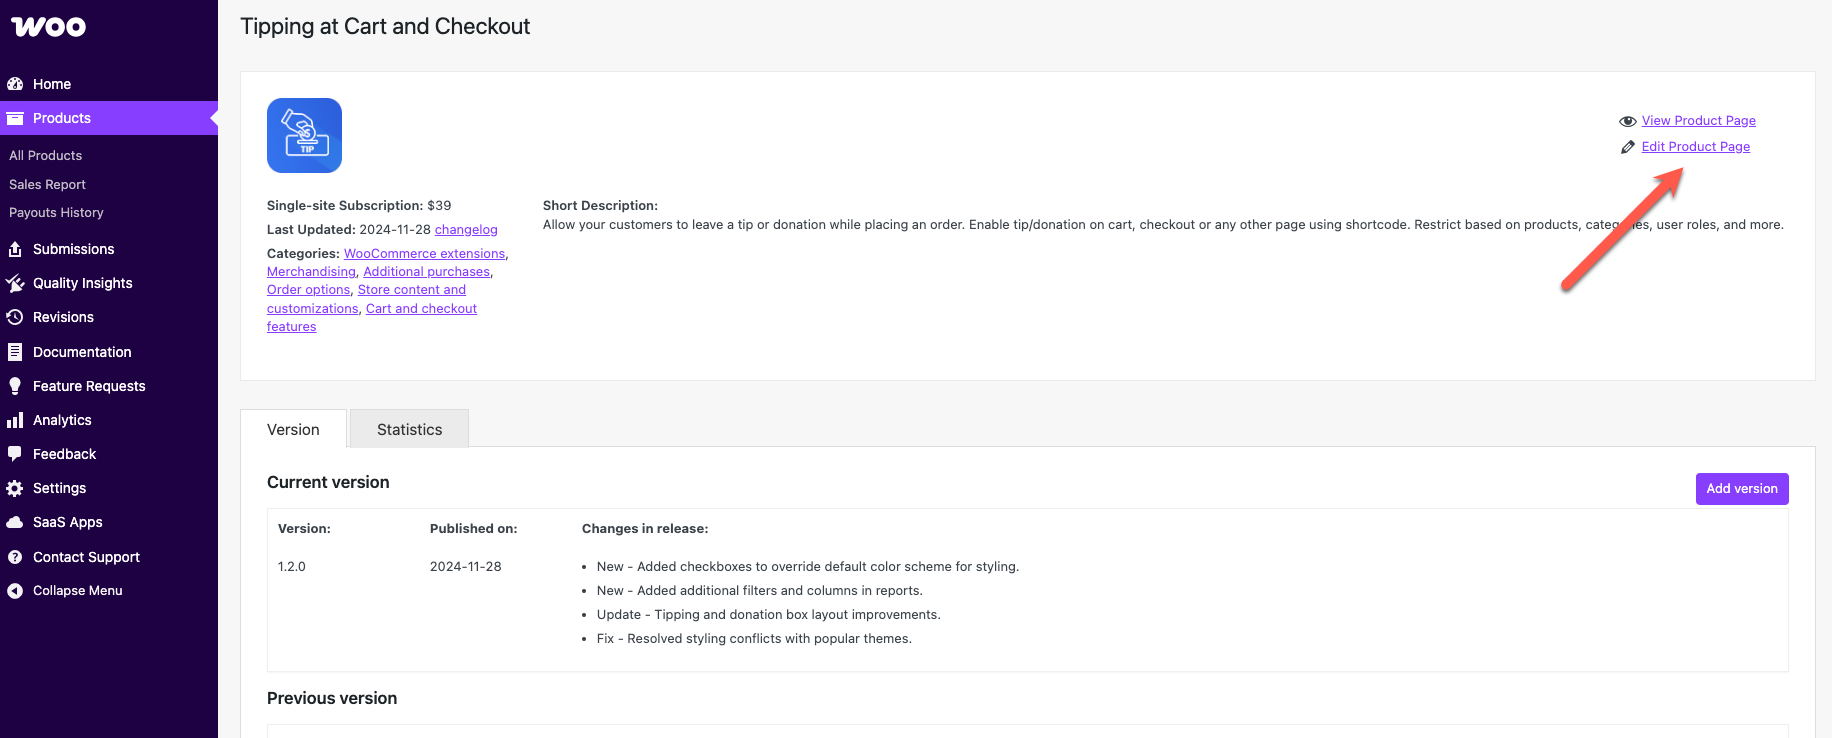Viewport: 1832px width, 738px height.
Task: Click the published date 2024-11-28 in table
Action: click(466, 567)
